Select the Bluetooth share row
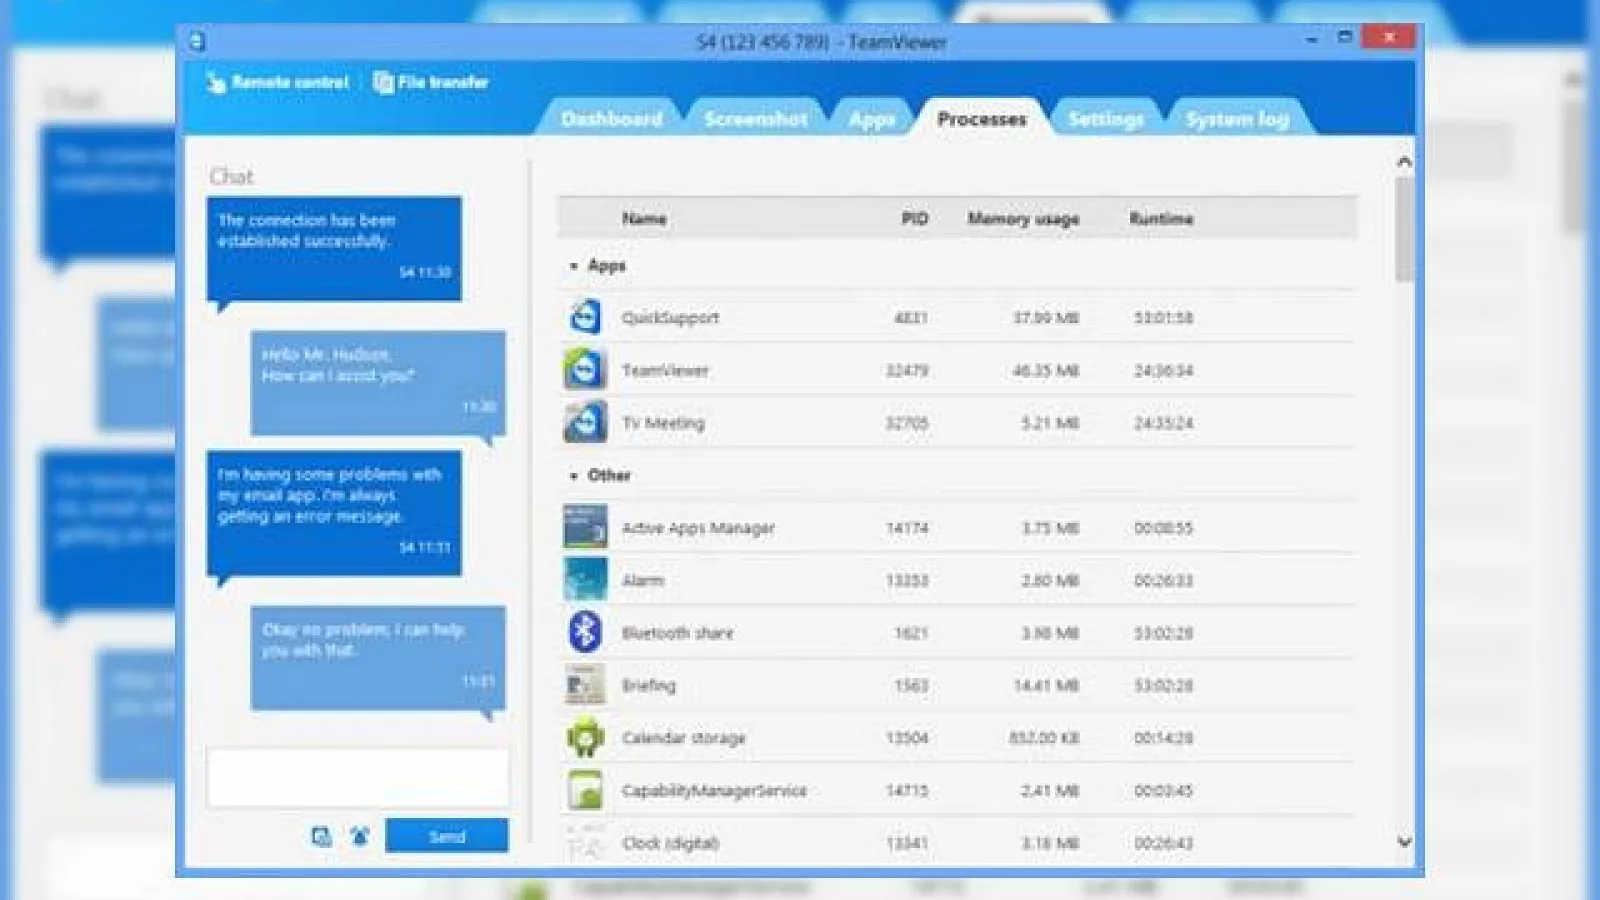The image size is (1600, 900). 958,632
